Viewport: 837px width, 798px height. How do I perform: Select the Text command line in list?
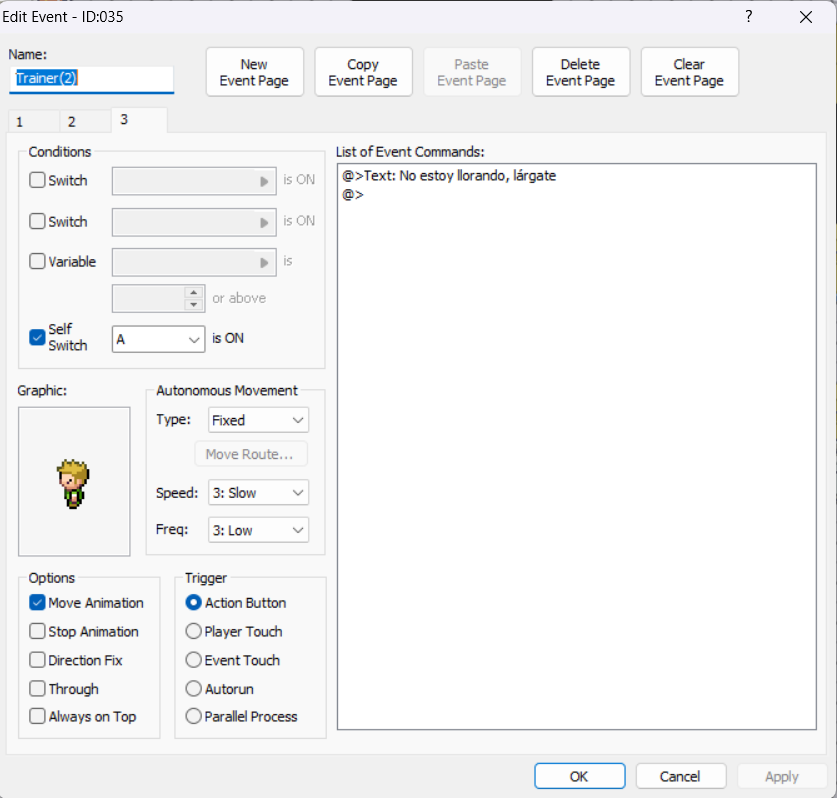tap(449, 176)
